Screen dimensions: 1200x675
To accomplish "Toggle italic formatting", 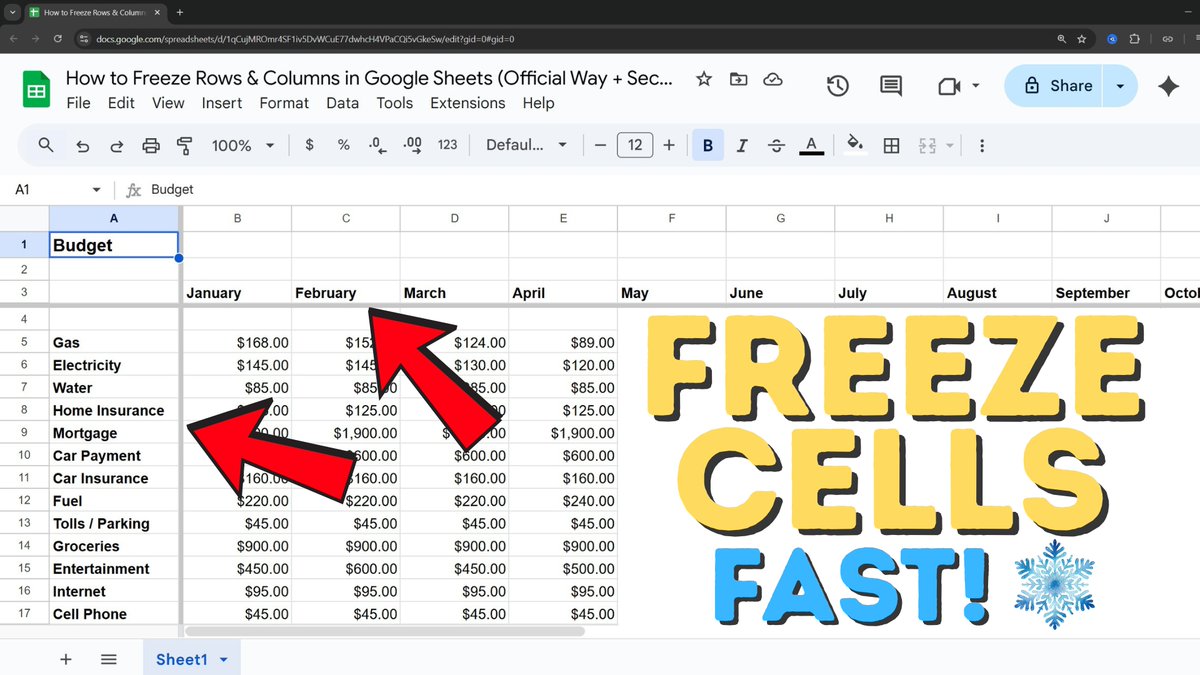I will click(x=742, y=145).
